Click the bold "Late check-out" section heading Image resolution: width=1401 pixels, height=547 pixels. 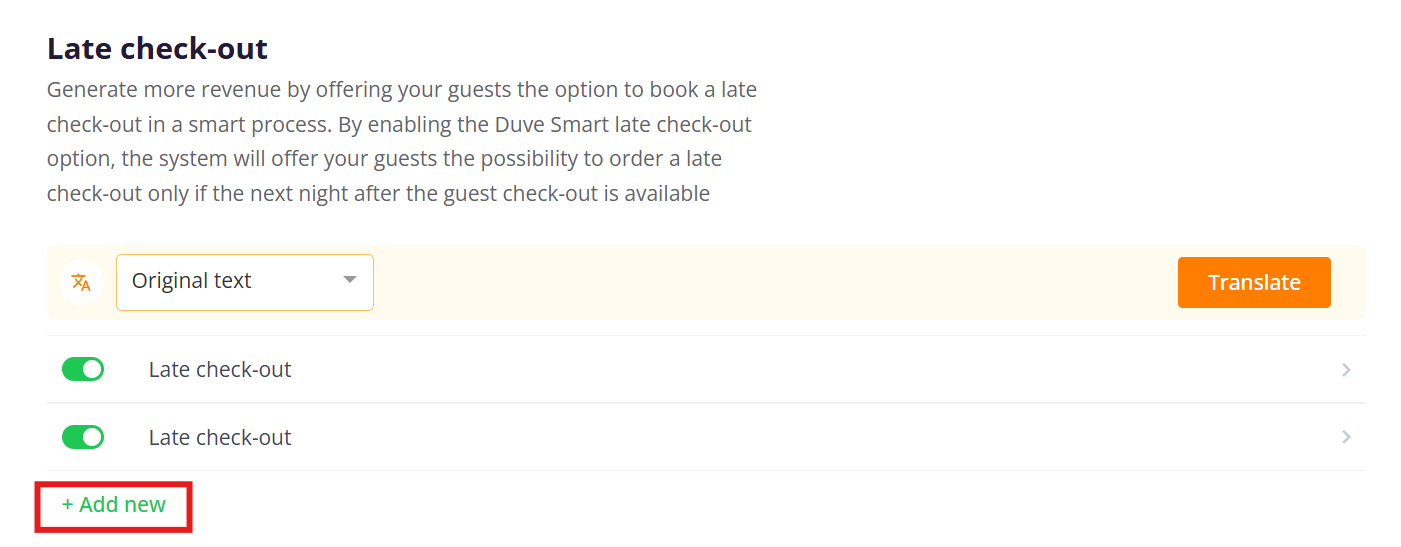[x=157, y=48]
